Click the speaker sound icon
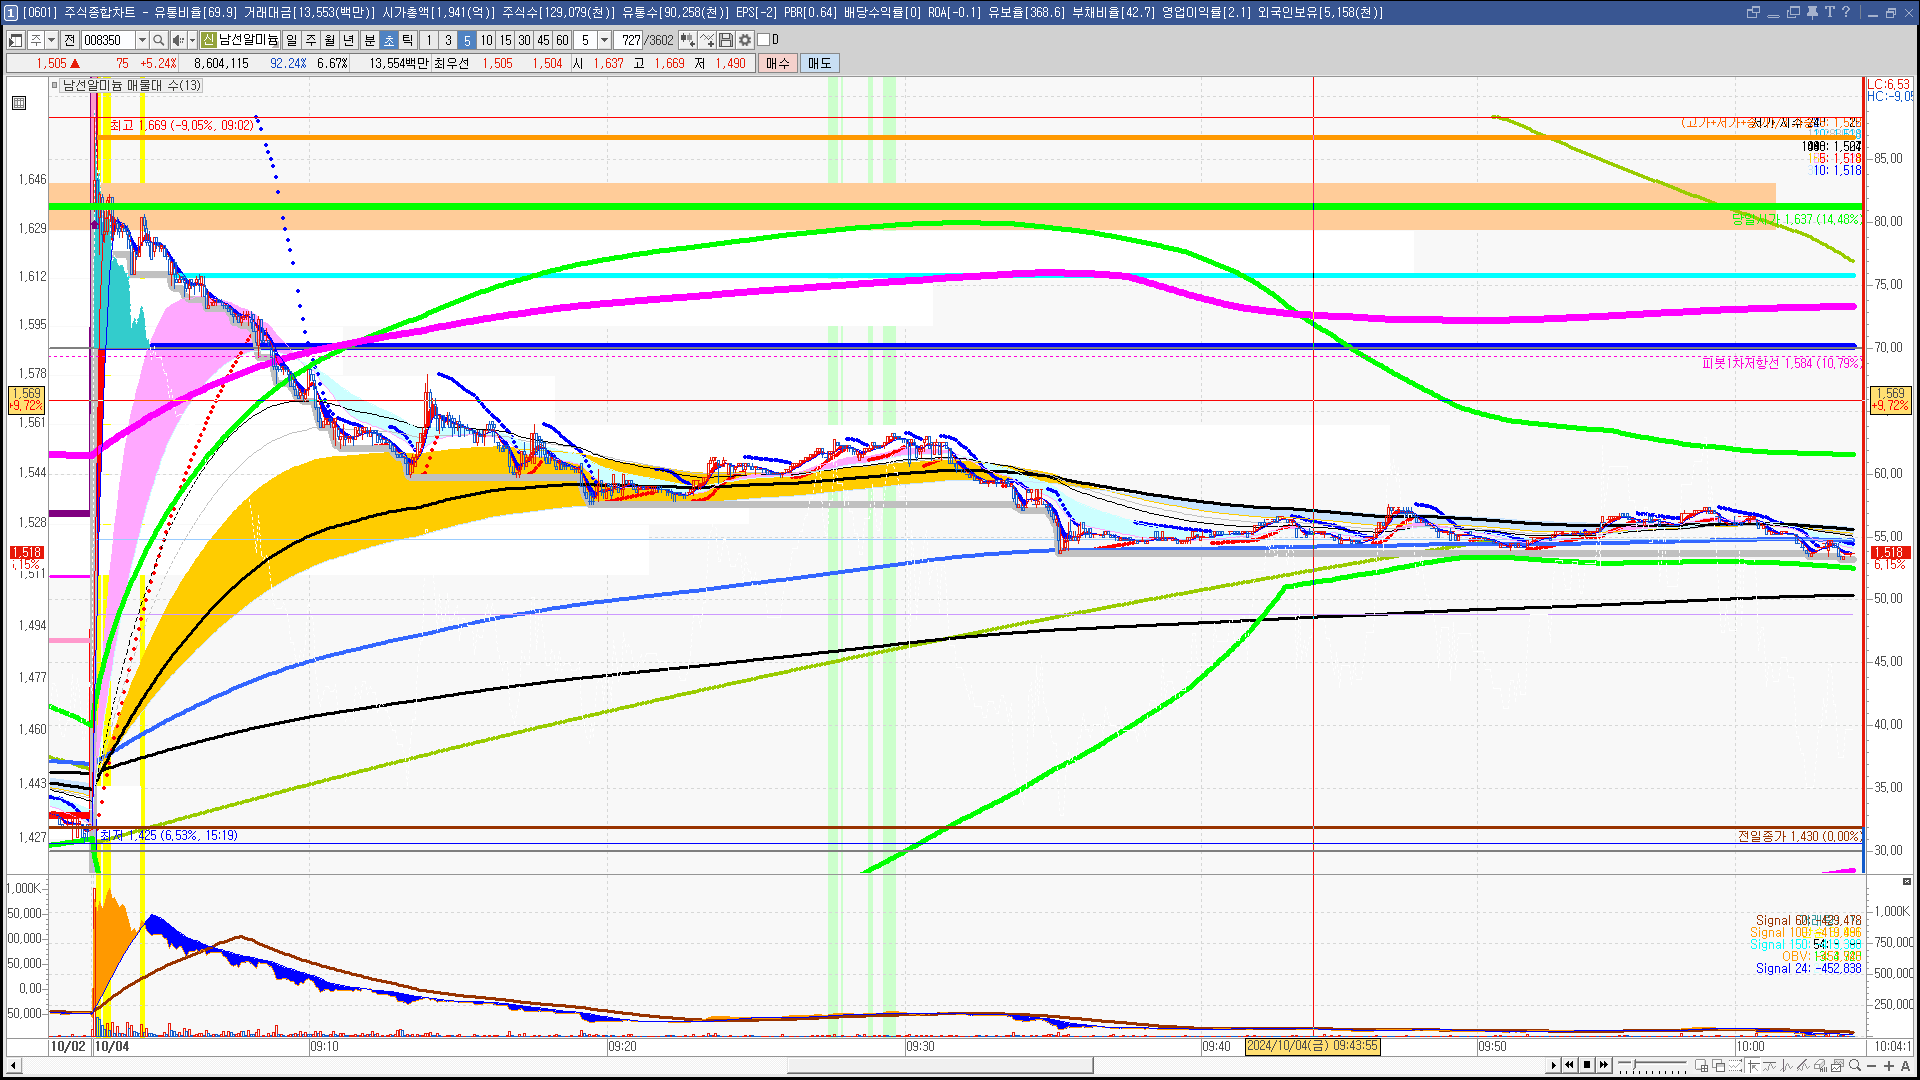The height and width of the screenshot is (1080, 1920). (x=177, y=40)
